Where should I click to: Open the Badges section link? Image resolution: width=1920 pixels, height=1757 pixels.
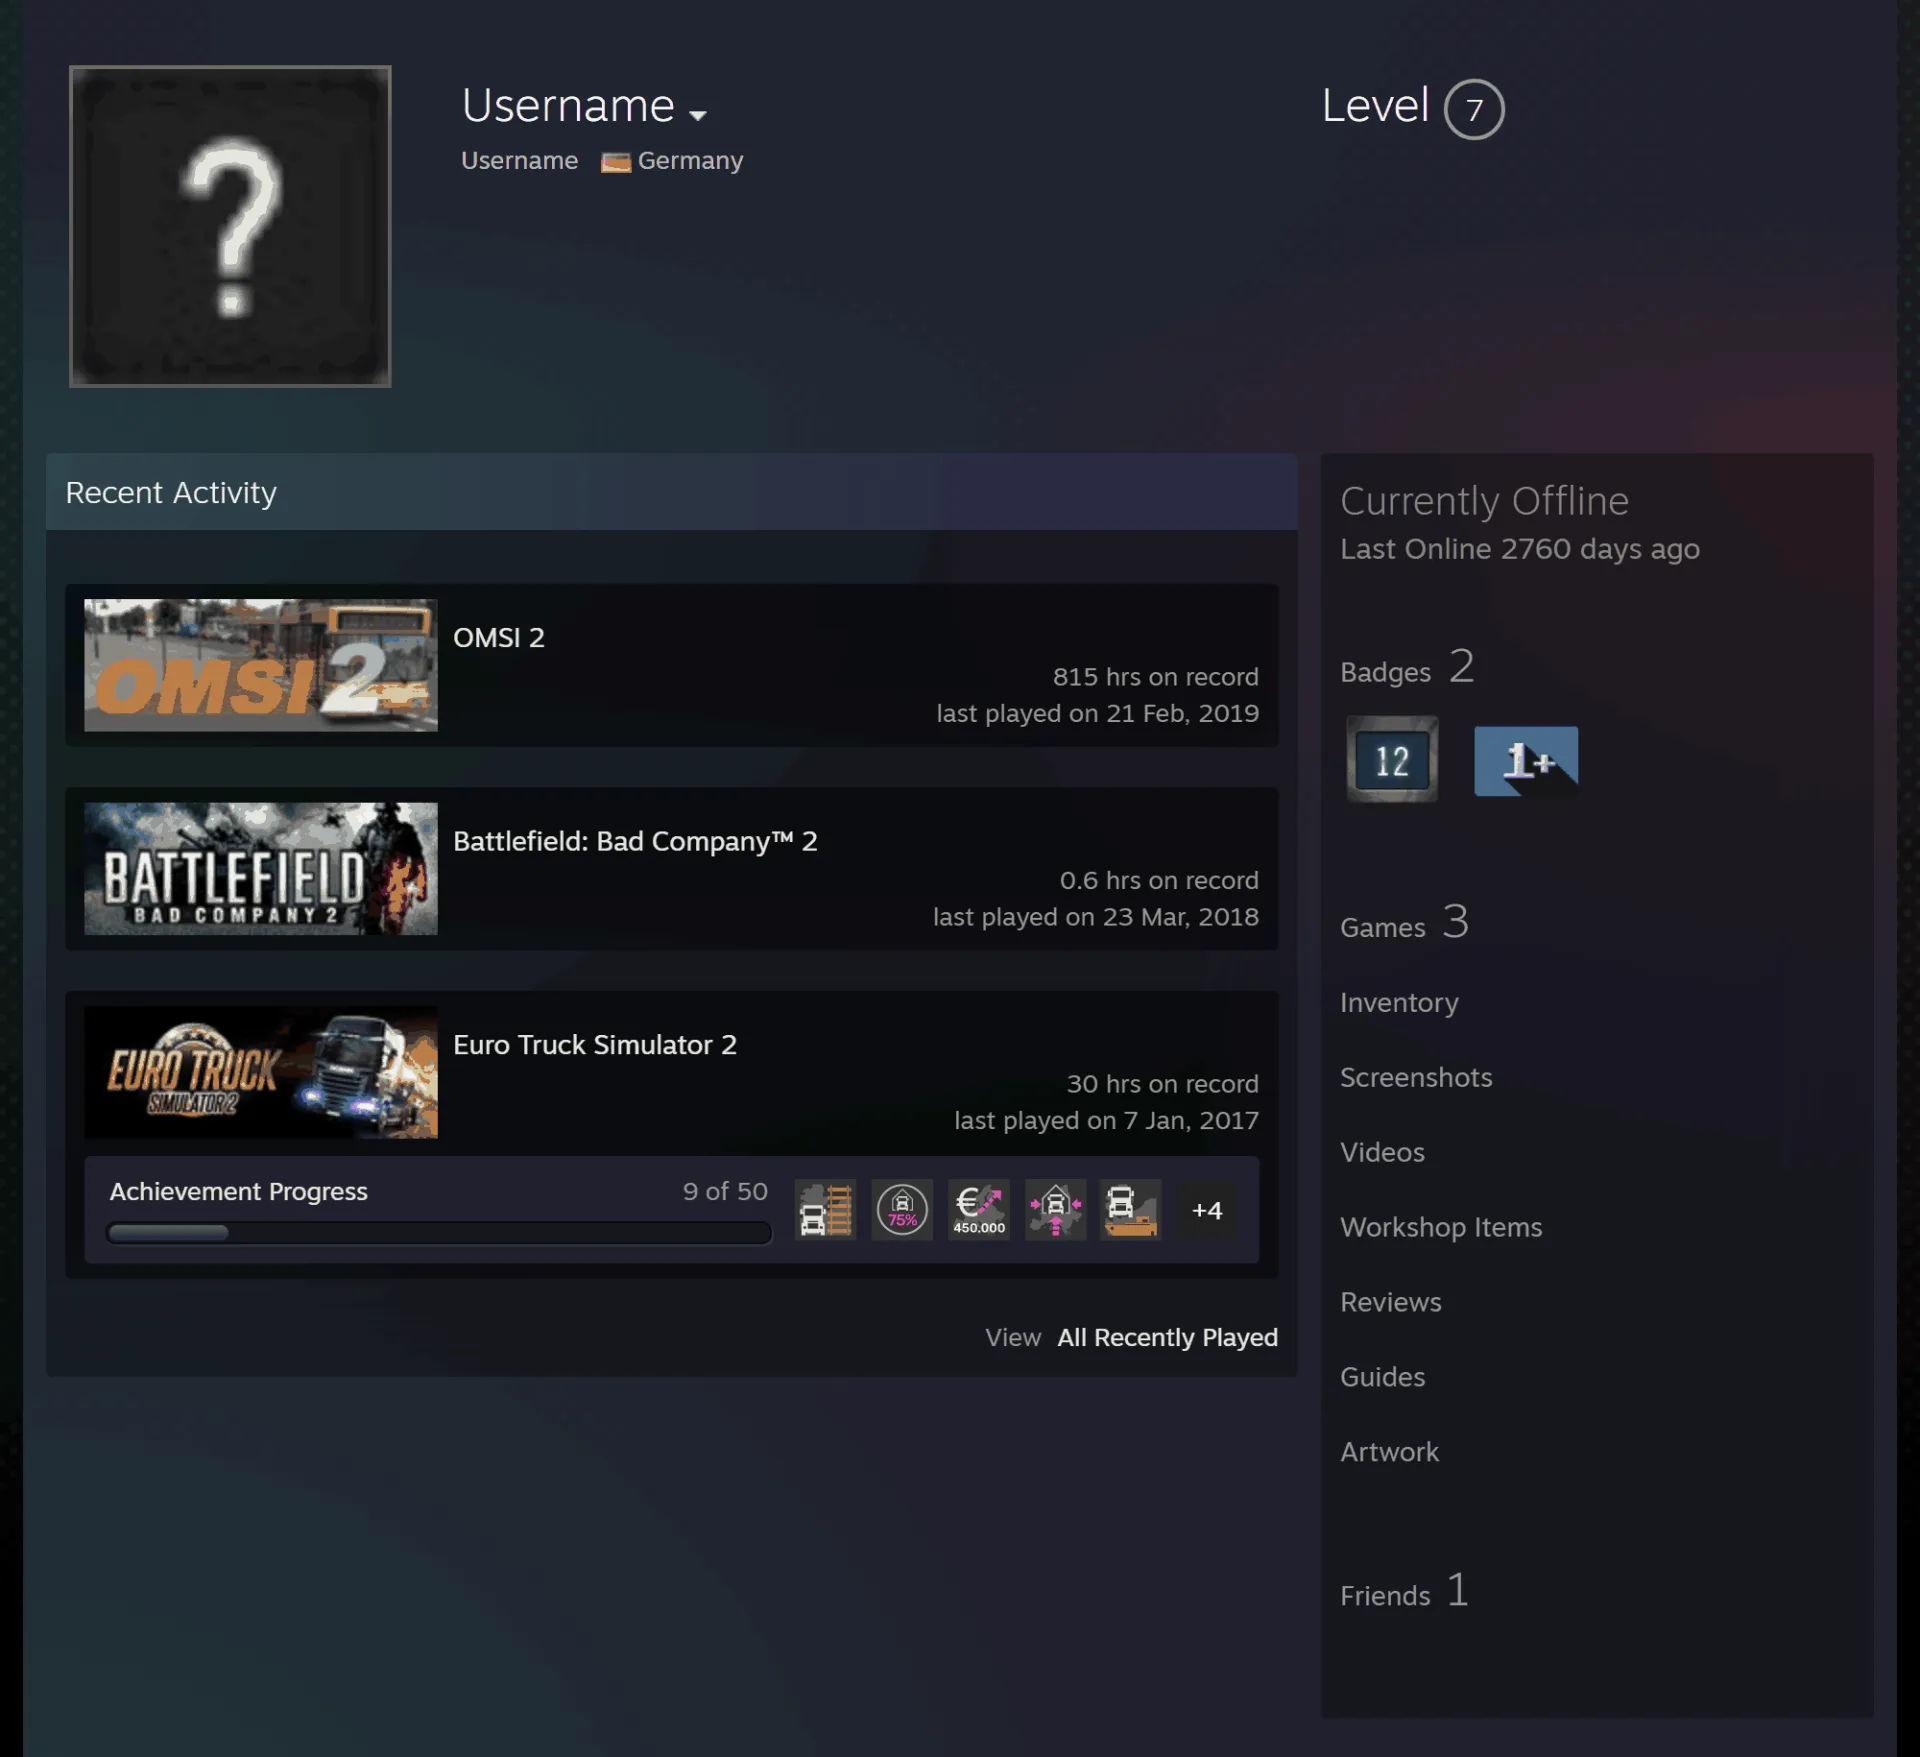click(x=1407, y=668)
